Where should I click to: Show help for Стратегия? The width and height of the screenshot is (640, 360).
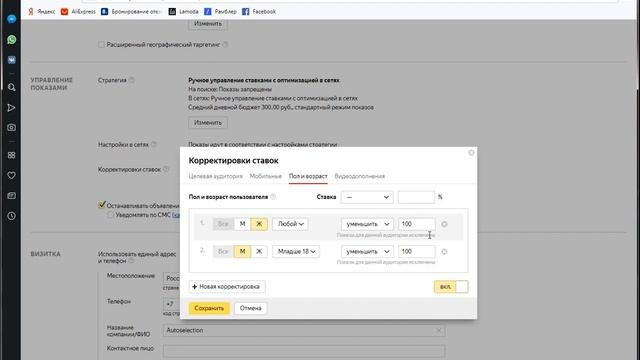[132, 80]
